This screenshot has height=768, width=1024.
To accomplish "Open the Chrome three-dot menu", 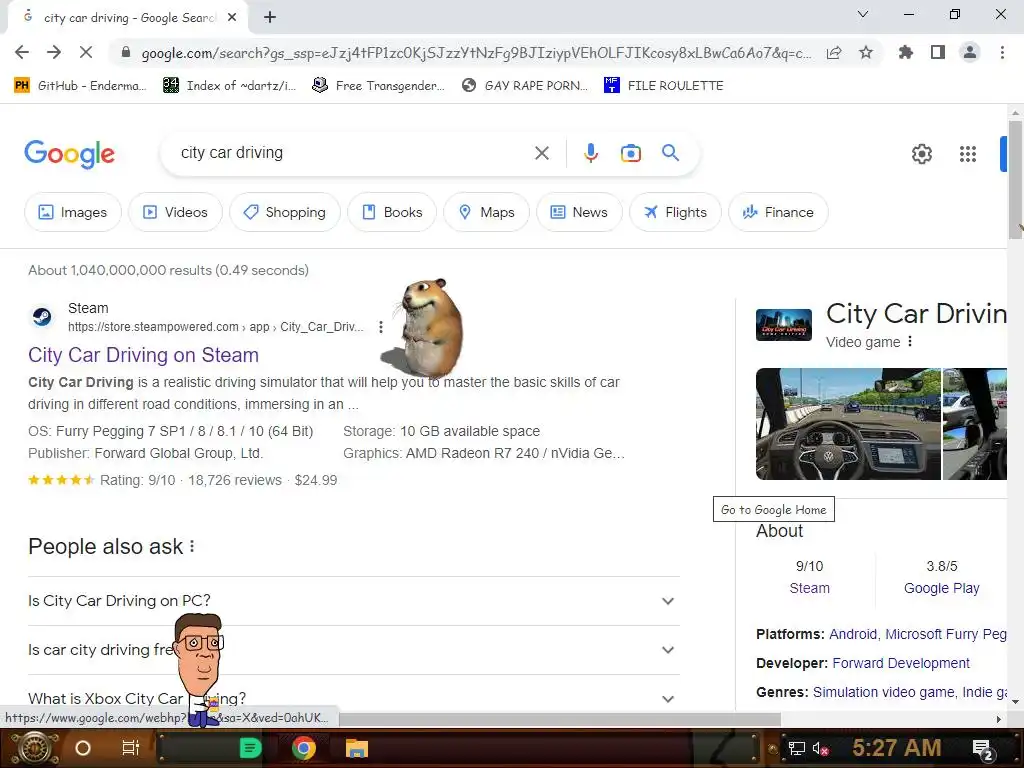I will point(1002,52).
